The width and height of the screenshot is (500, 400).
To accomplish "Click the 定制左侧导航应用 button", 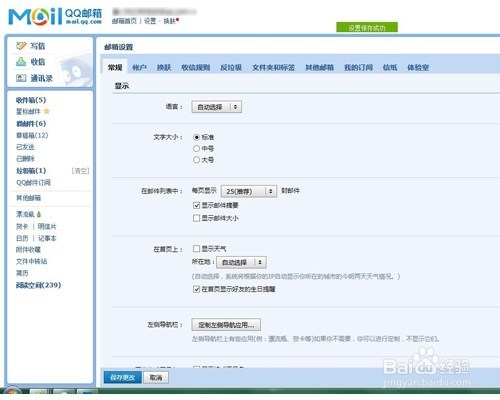I will coord(226,325).
